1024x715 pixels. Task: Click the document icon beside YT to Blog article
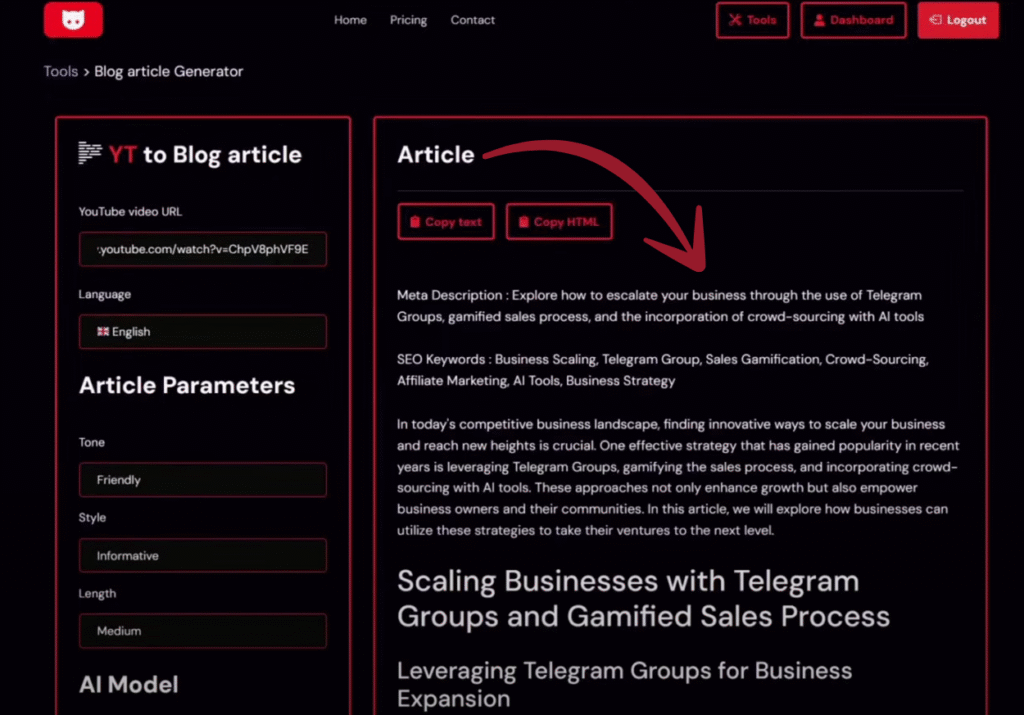pos(88,153)
